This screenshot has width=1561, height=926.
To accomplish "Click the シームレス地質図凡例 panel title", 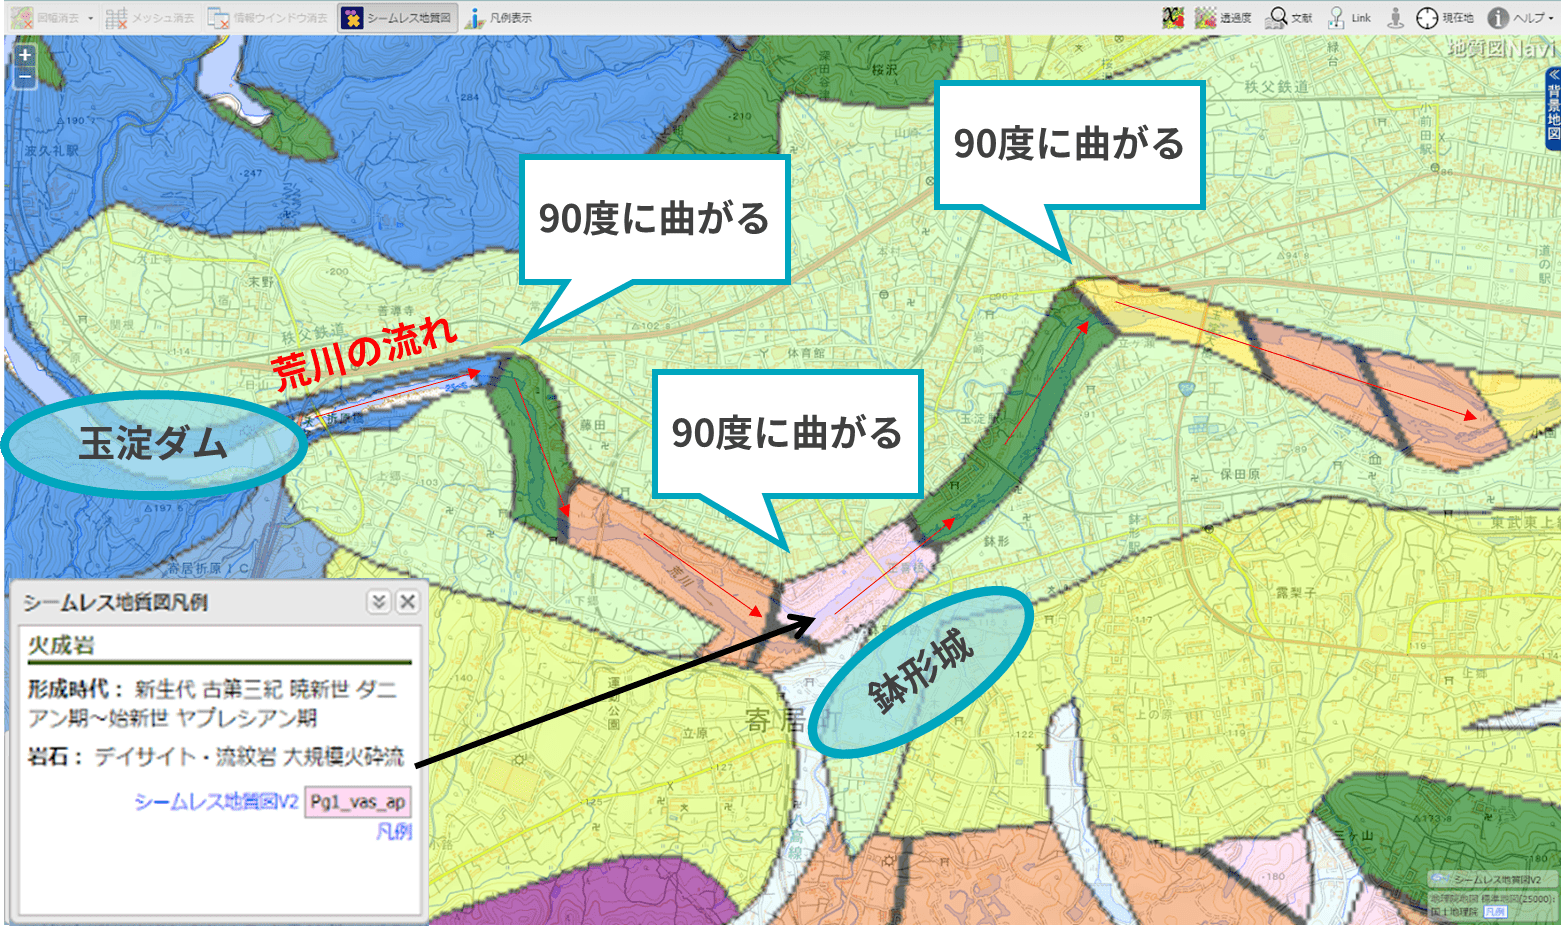I will pyautogui.click(x=116, y=602).
